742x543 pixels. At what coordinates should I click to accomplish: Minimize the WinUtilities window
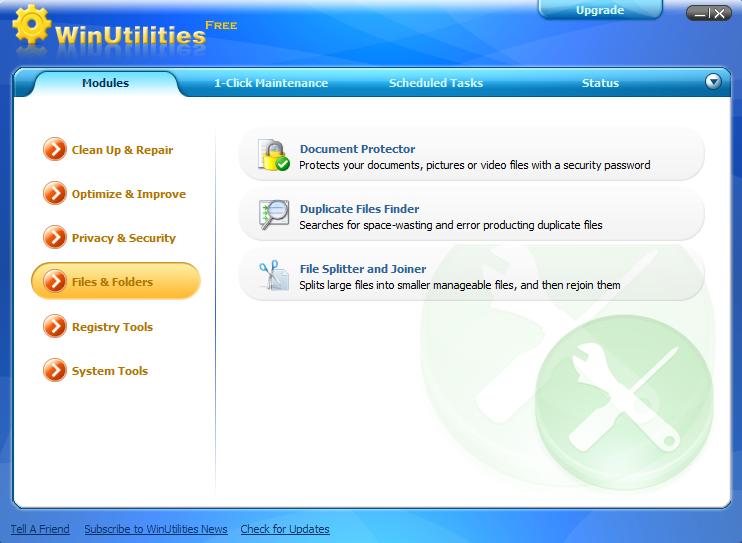click(x=699, y=15)
